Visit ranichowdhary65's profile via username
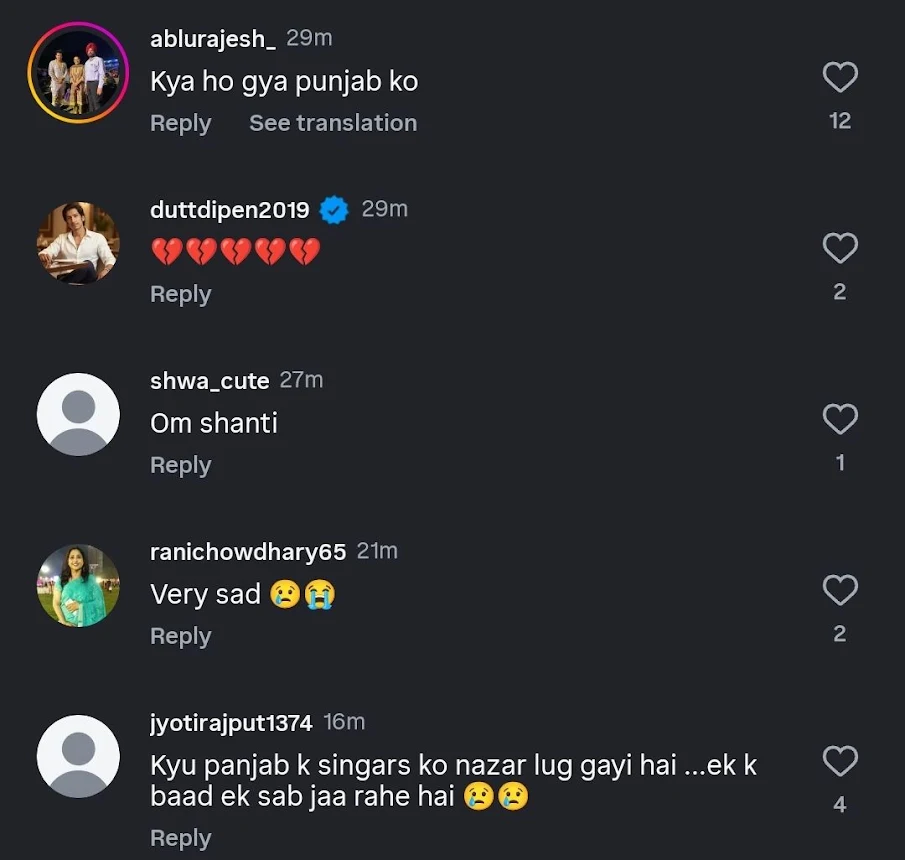 [x=248, y=552]
